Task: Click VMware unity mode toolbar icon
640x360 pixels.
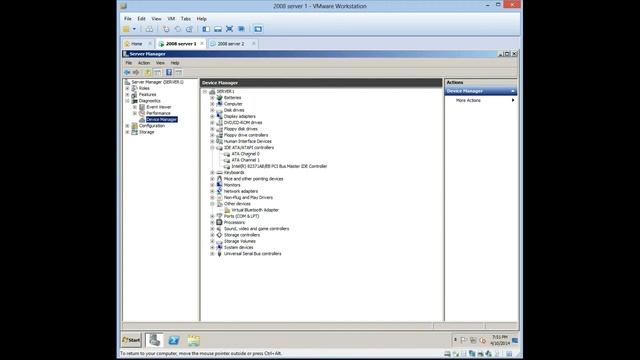Action: tap(241, 29)
